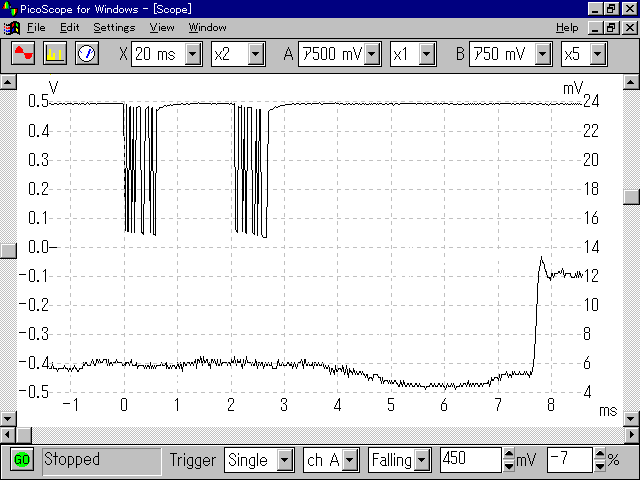Minimize the PicoScope application window
The height and width of the screenshot is (480, 640).
(x=595, y=9)
